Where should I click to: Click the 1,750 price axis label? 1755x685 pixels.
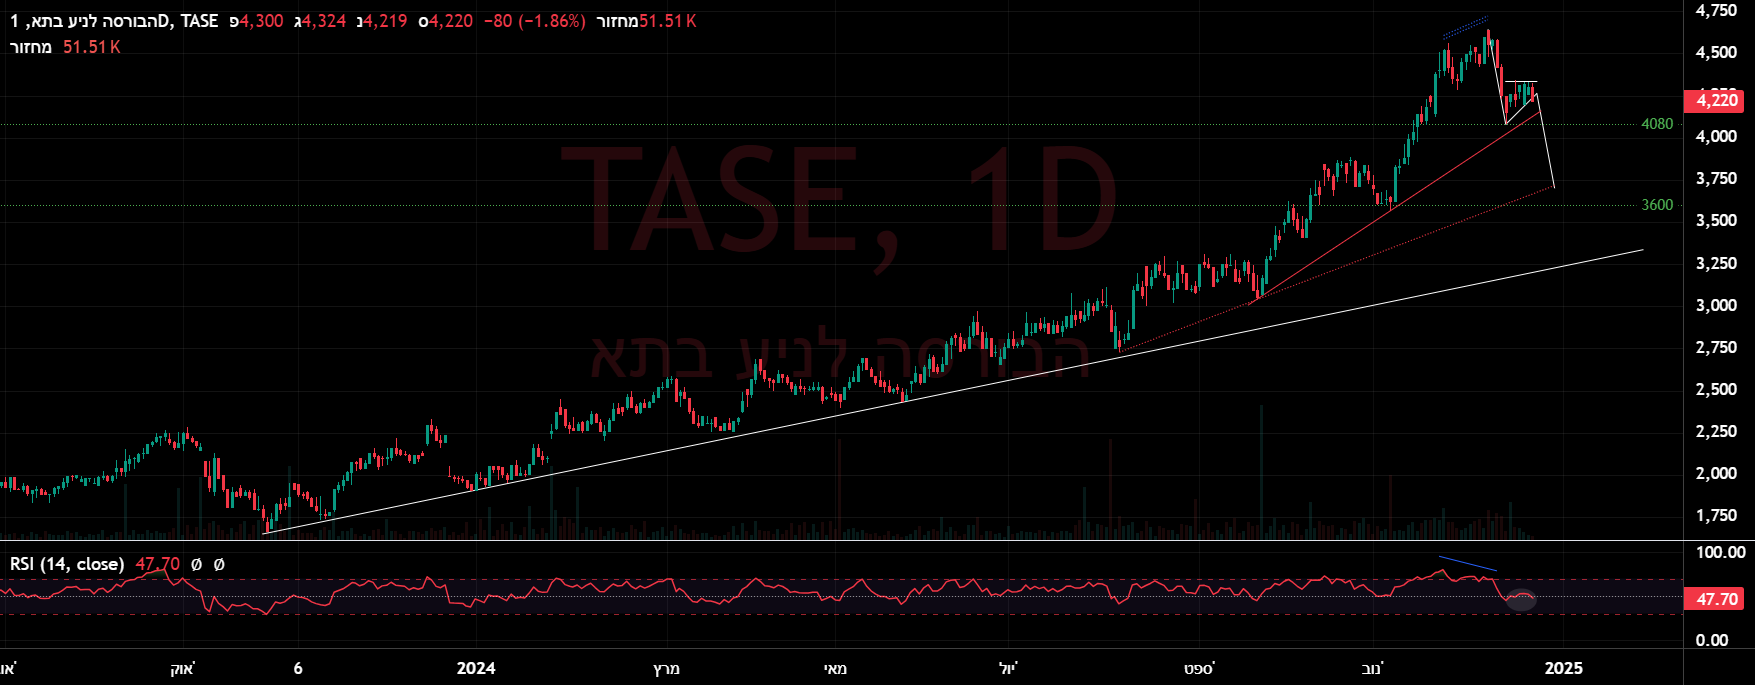coord(1716,516)
